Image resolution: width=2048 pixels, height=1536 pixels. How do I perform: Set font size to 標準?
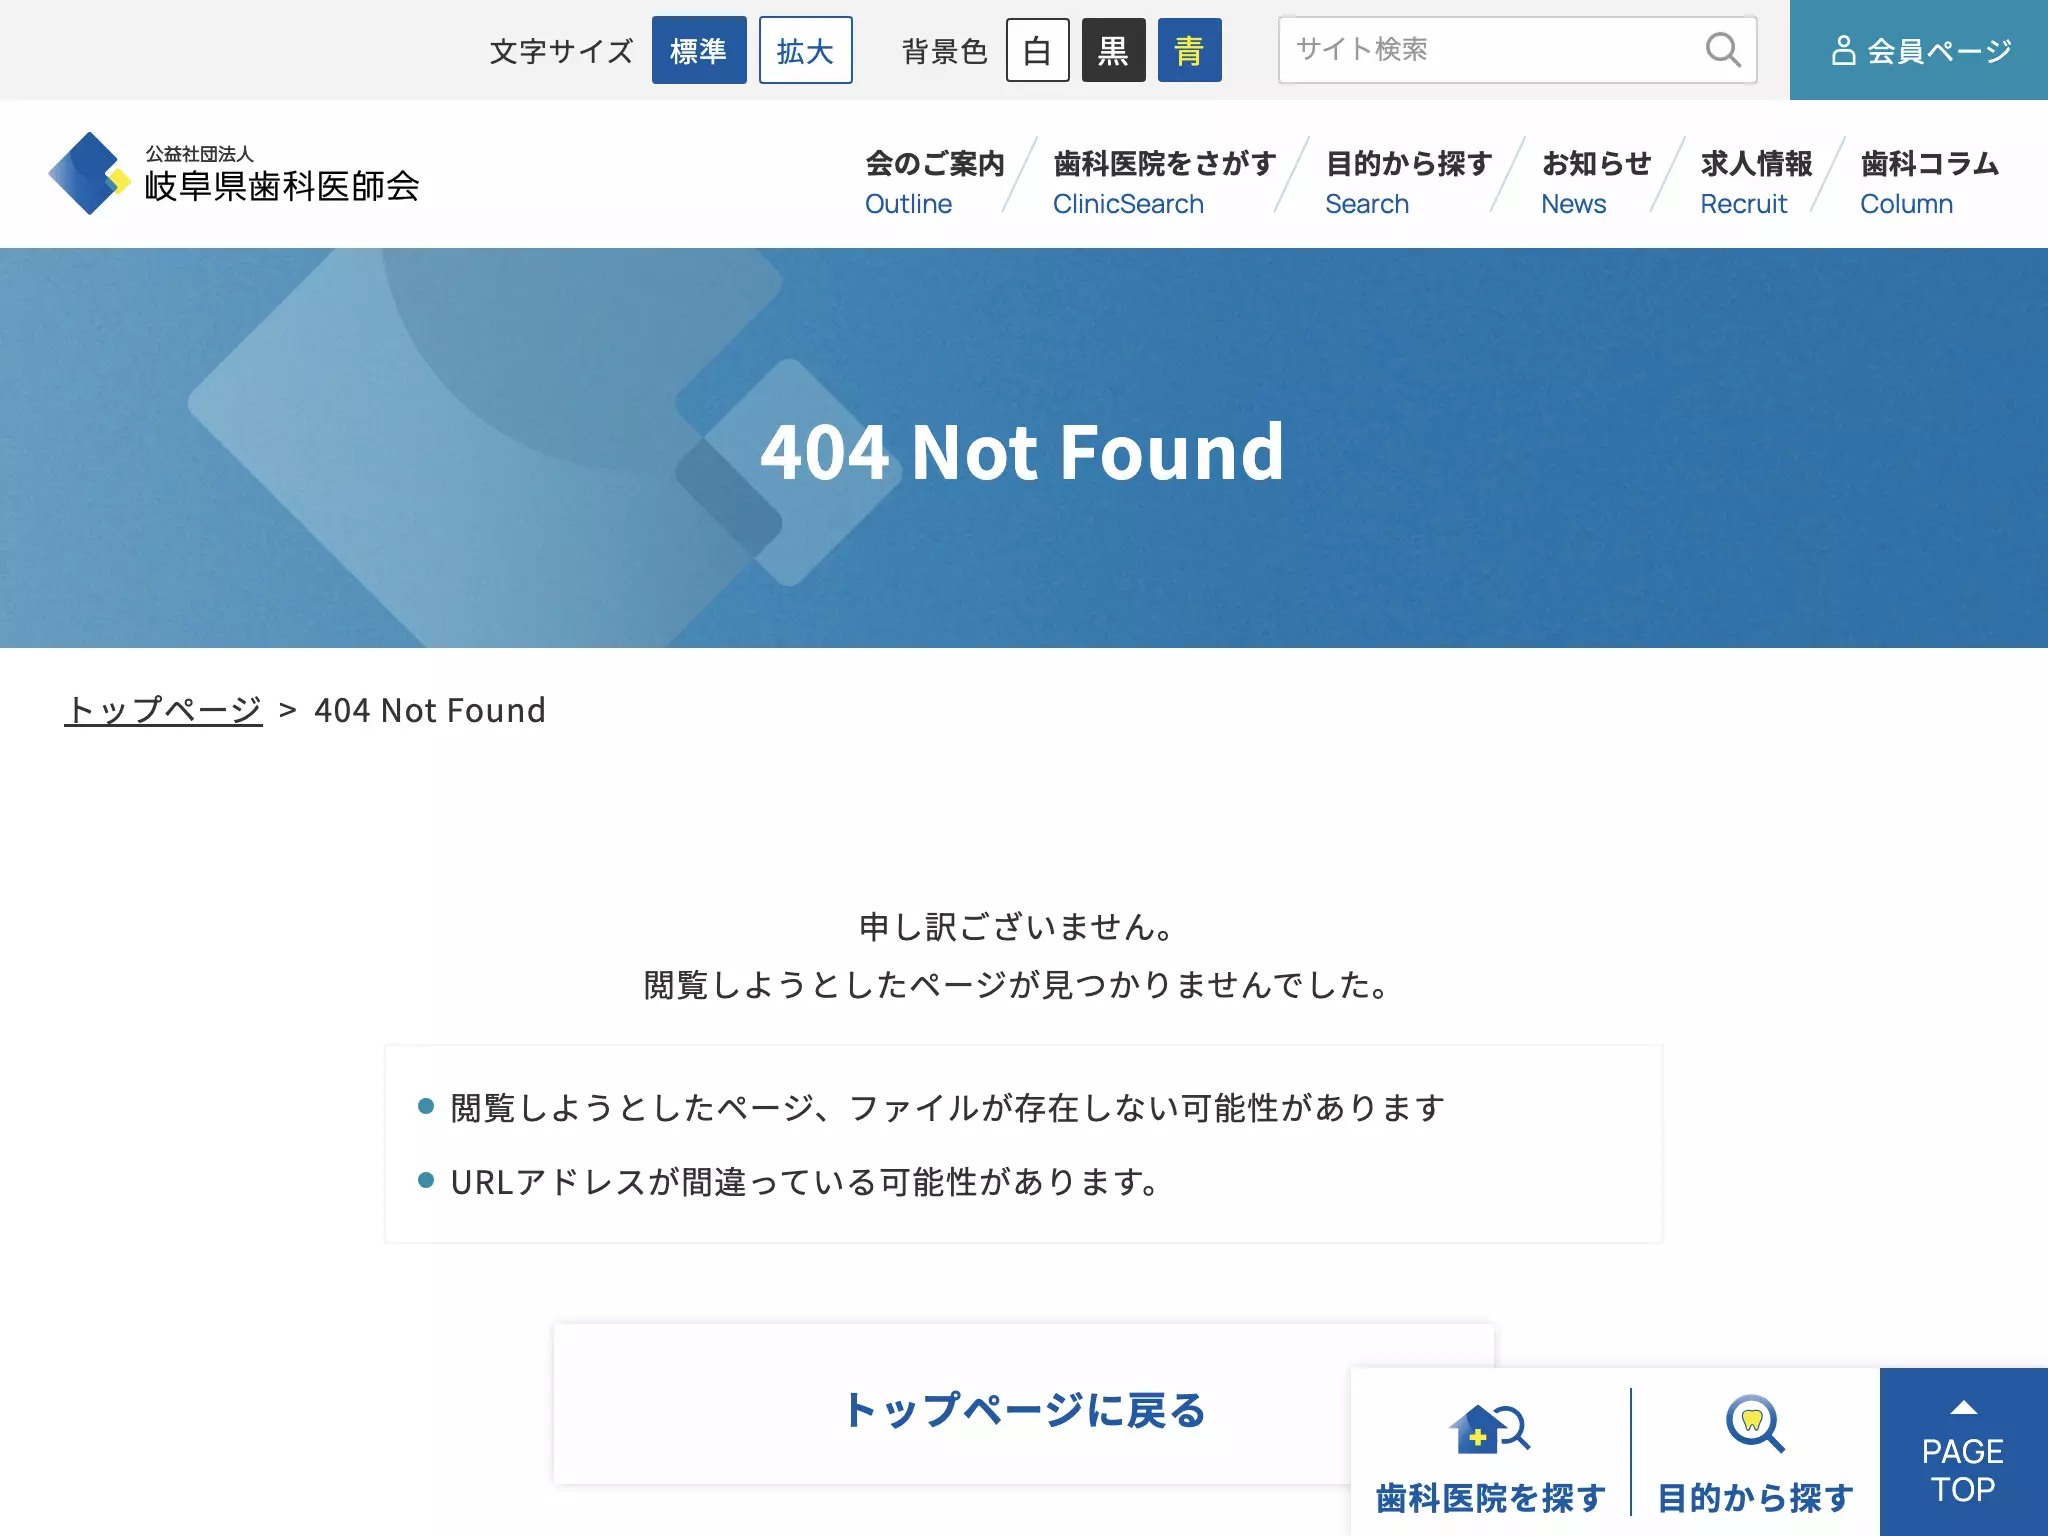(x=699, y=50)
